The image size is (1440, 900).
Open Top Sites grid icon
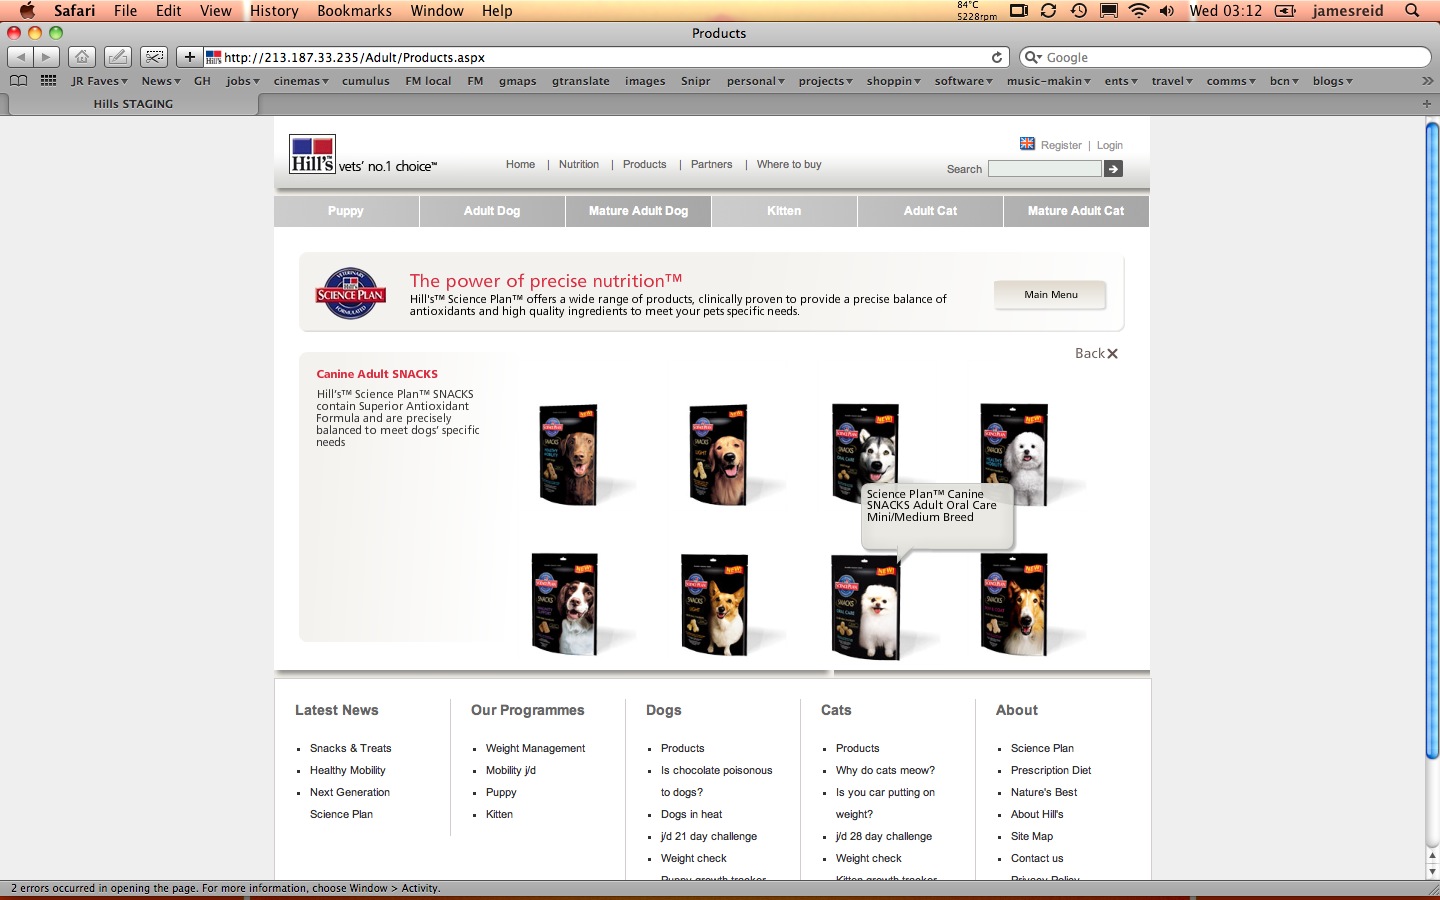pos(48,81)
